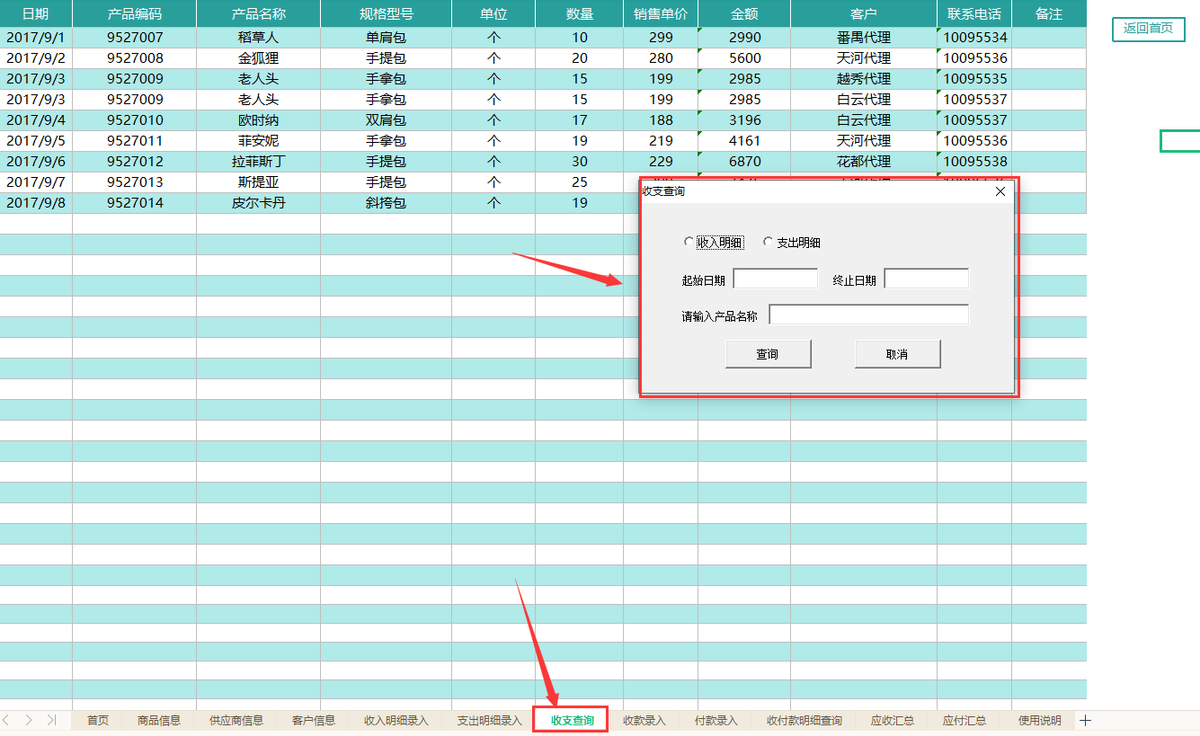Screen dimensions: 1200x736
Task: Open the 客户信息 sheet tab
Action: [x=315, y=719]
